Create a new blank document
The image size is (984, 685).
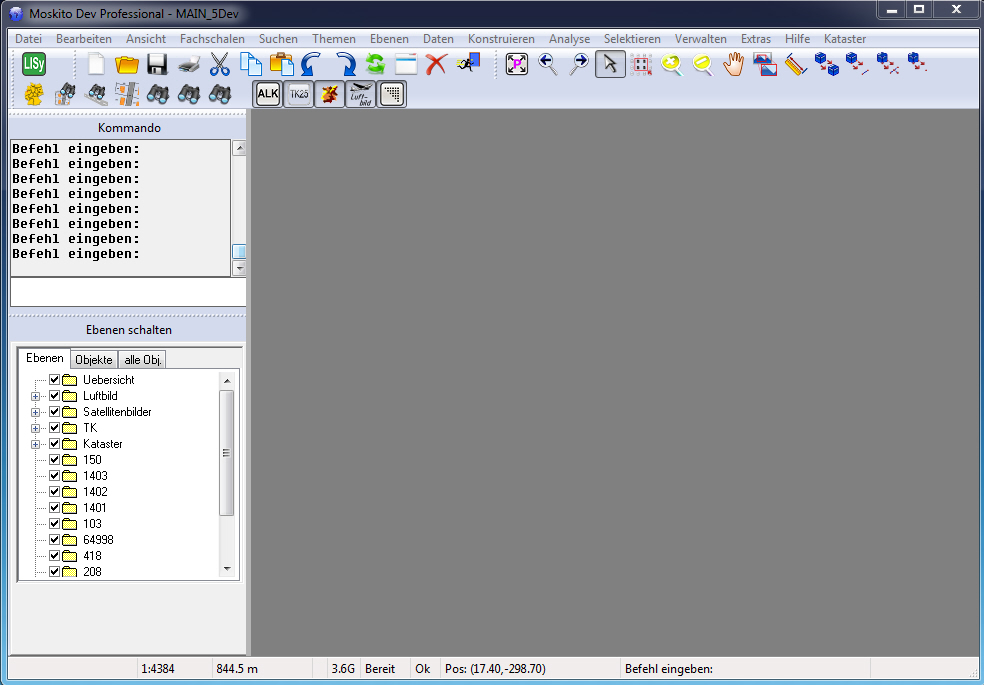tap(96, 64)
